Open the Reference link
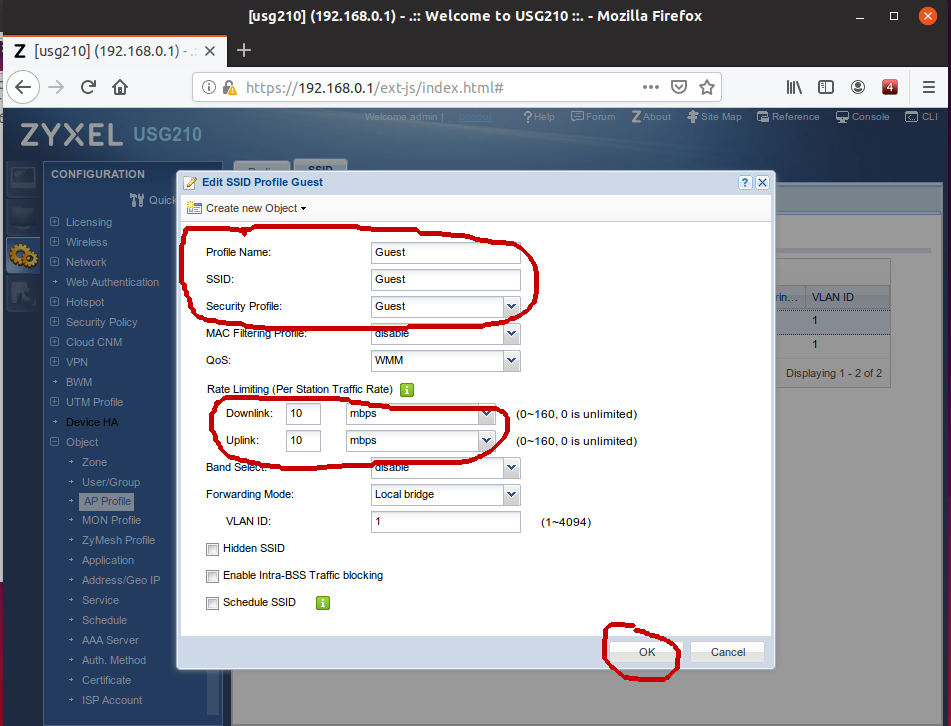Screen dimensions: 951x726 click(788, 116)
